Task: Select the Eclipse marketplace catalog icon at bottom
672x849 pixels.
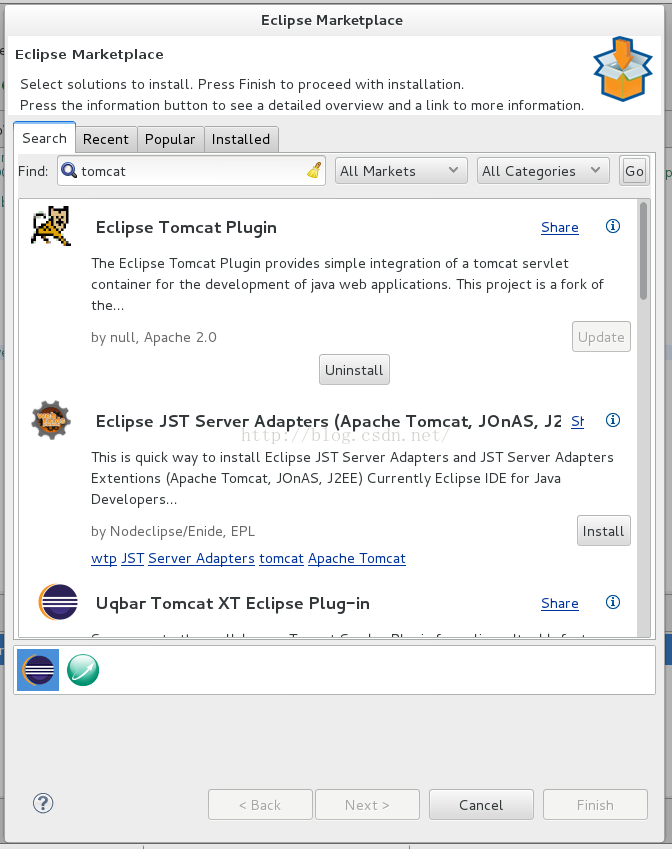Action: (x=38, y=670)
